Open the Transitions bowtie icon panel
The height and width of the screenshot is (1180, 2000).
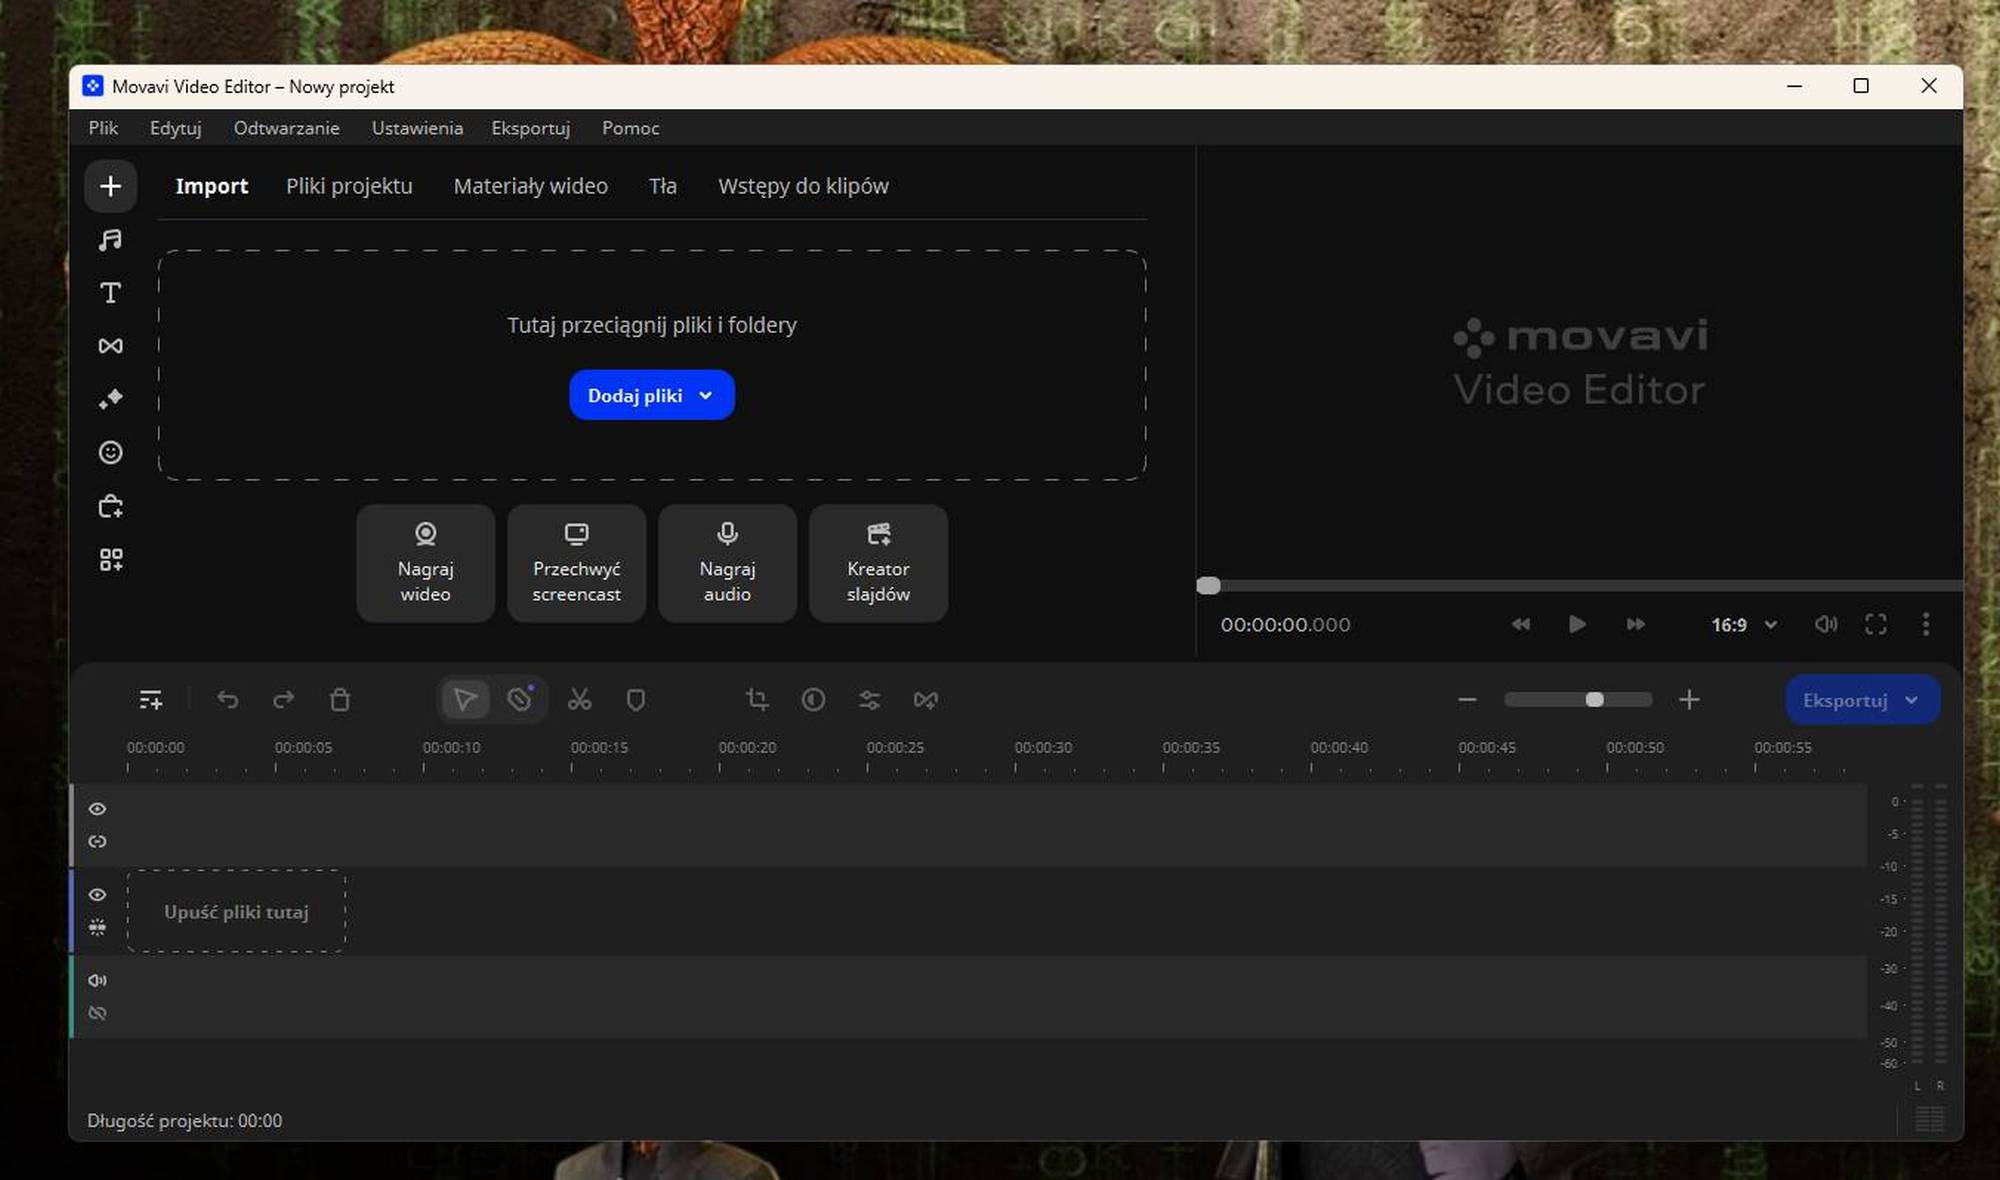tap(110, 346)
